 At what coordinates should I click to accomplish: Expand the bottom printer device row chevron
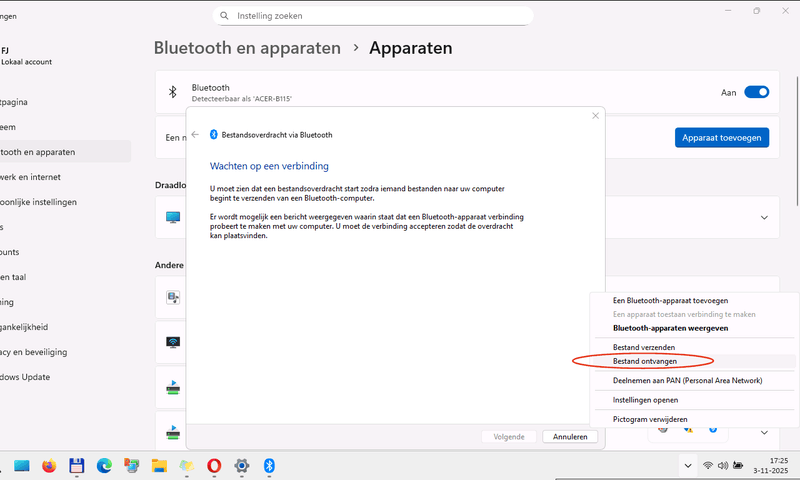point(764,433)
